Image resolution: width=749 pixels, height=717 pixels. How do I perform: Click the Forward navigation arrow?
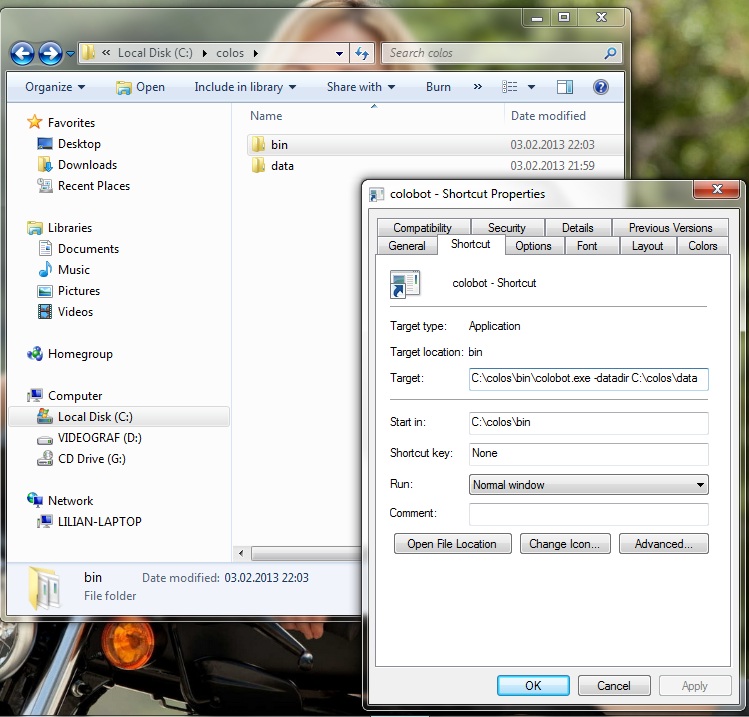(50, 54)
